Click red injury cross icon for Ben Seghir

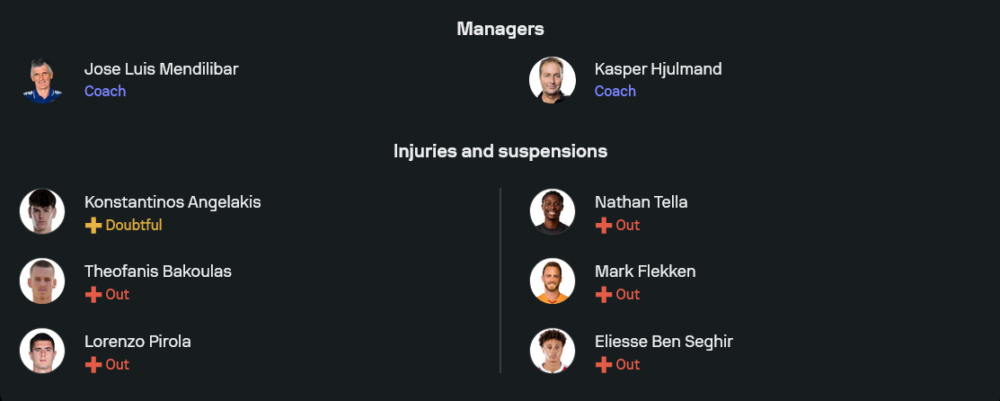(603, 365)
